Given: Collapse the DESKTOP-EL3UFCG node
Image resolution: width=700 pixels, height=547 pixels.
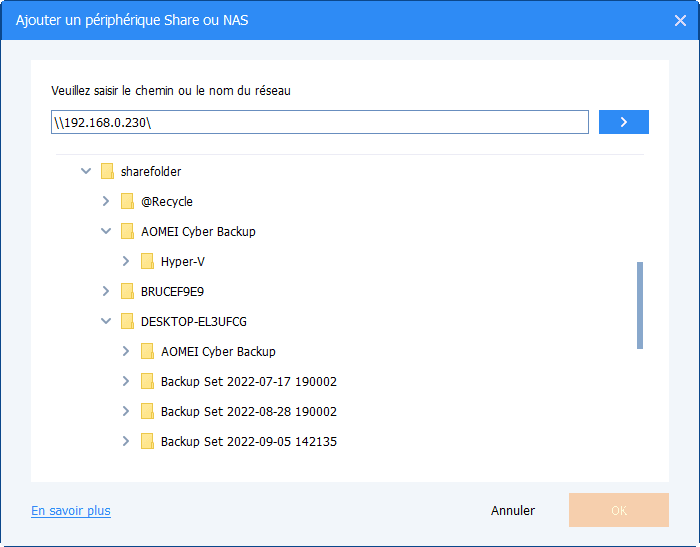Looking at the screenshot, I should click(x=106, y=322).
